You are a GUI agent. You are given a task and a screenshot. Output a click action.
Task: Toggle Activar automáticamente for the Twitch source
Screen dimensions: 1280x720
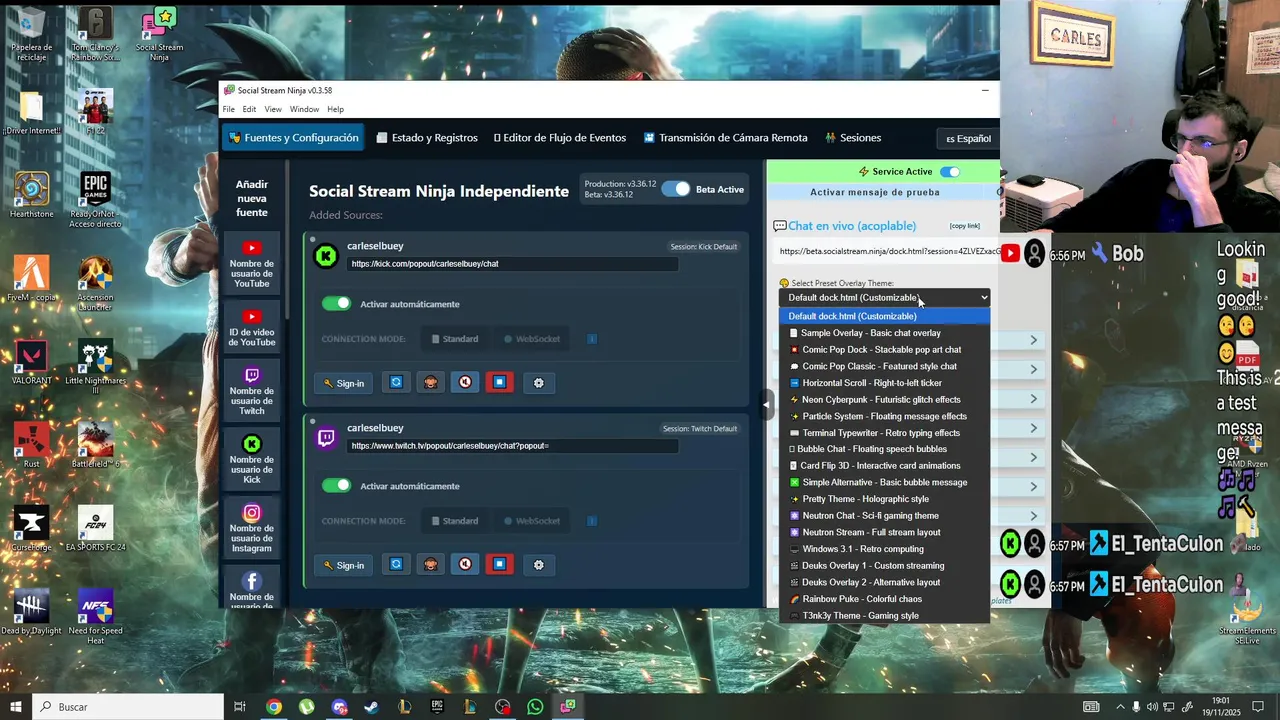[336, 485]
